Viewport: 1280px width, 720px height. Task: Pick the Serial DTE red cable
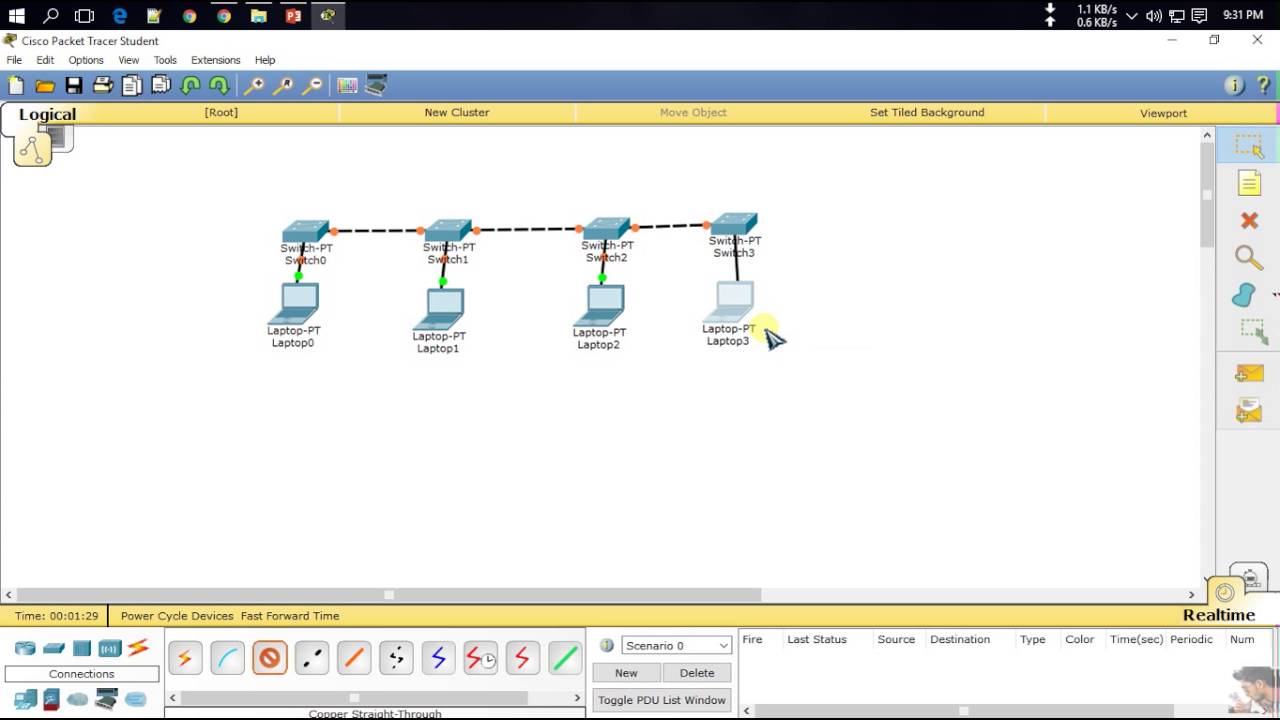pyautogui.click(x=522, y=658)
